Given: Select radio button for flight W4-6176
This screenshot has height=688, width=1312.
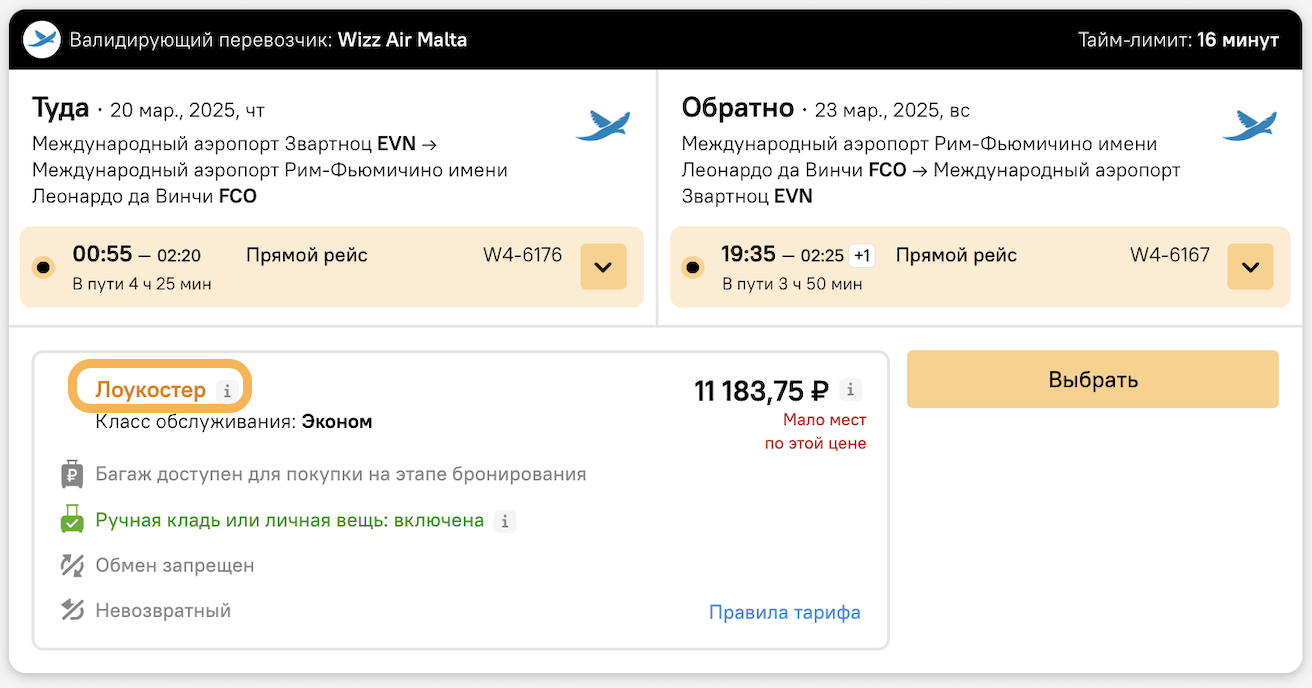Looking at the screenshot, I should point(43,268).
